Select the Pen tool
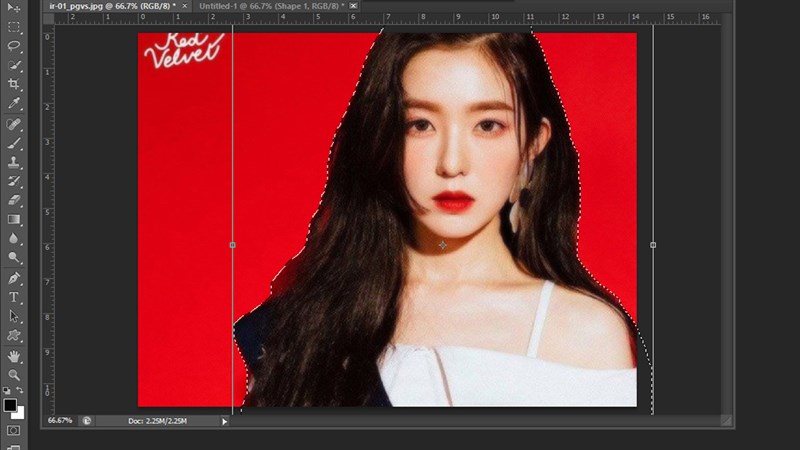Screen dimensions: 800x450 pos(14,278)
